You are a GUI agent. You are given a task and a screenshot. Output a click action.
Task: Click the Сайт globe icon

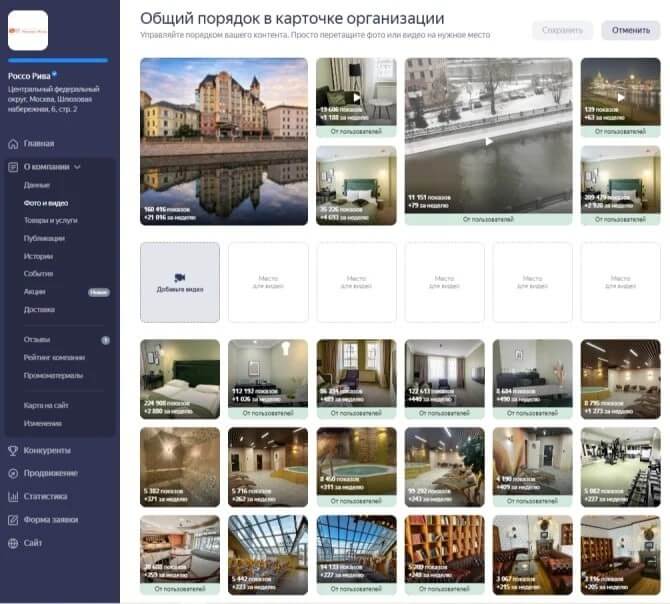[x=13, y=543]
